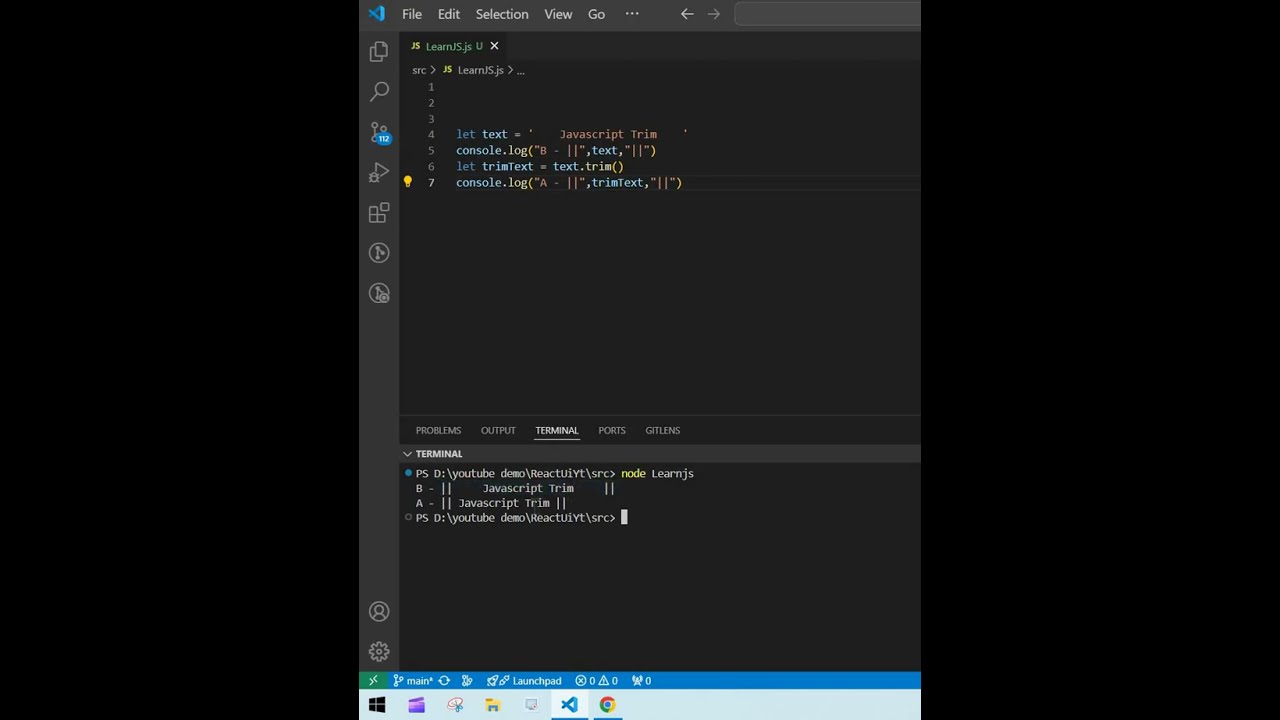
Task: Collapse the TERMINAL section chevron
Action: pos(407,454)
